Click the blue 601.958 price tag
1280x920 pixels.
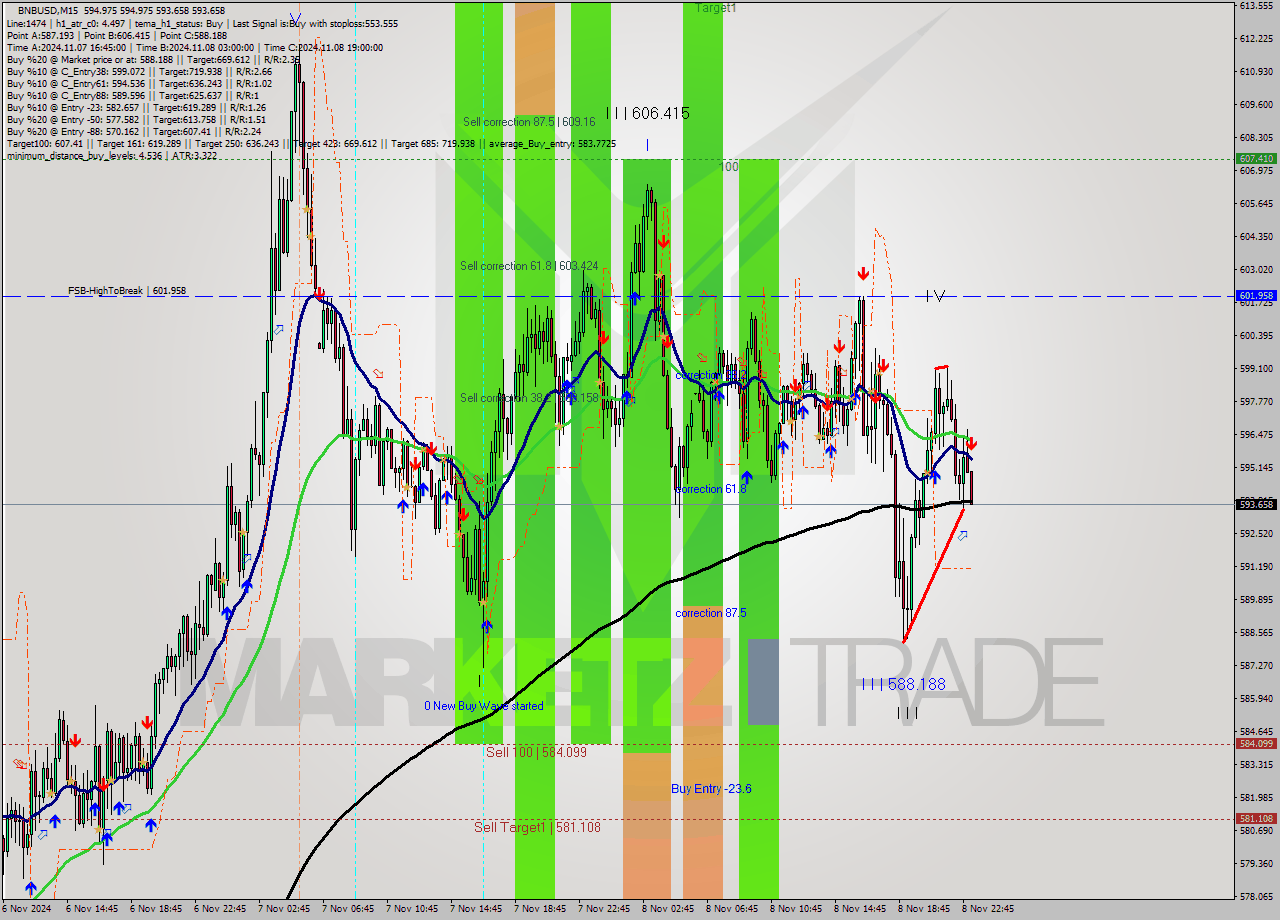(x=1256, y=296)
